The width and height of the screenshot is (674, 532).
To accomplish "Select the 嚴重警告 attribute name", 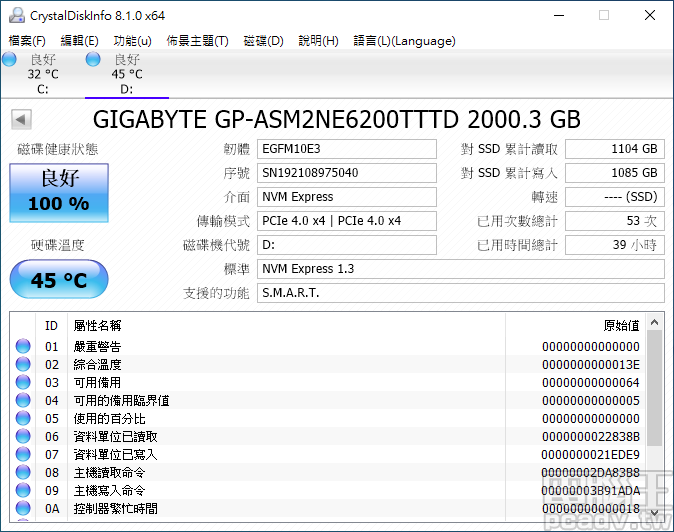I will click(x=97, y=346).
